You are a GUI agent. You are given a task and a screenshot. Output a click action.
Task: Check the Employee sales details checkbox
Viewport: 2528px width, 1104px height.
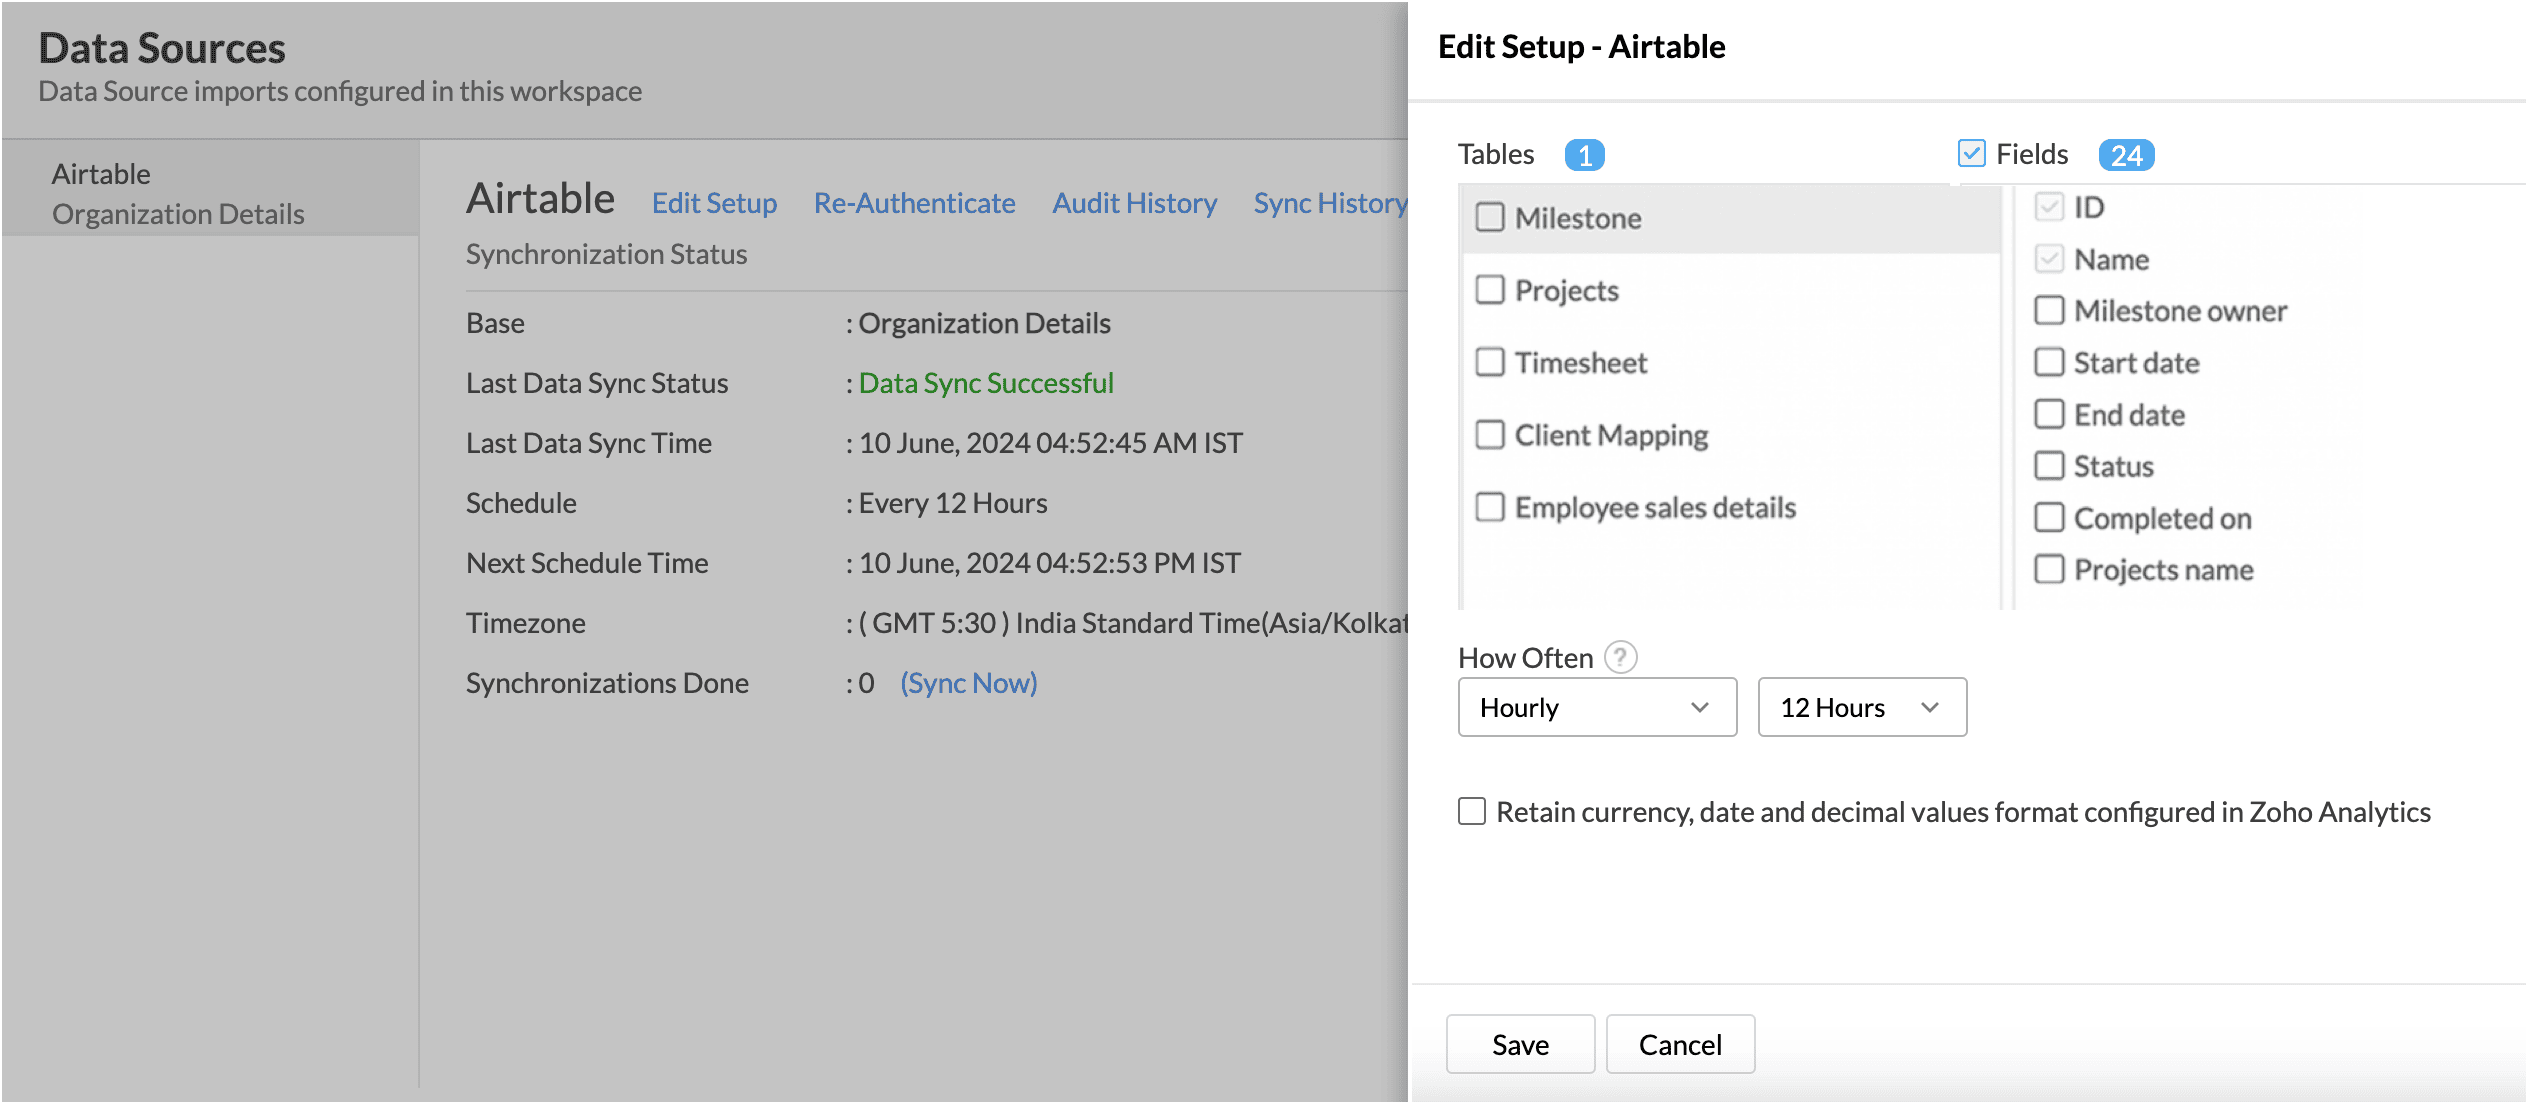[1490, 507]
